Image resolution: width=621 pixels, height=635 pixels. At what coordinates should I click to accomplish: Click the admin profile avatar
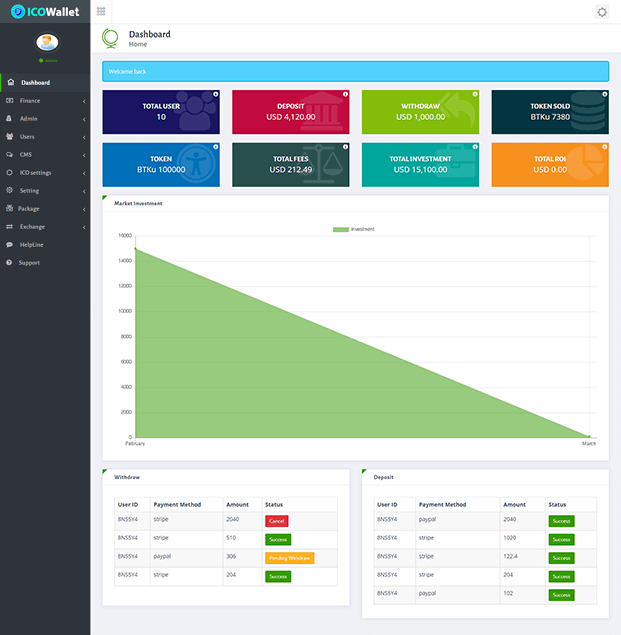(x=47, y=43)
